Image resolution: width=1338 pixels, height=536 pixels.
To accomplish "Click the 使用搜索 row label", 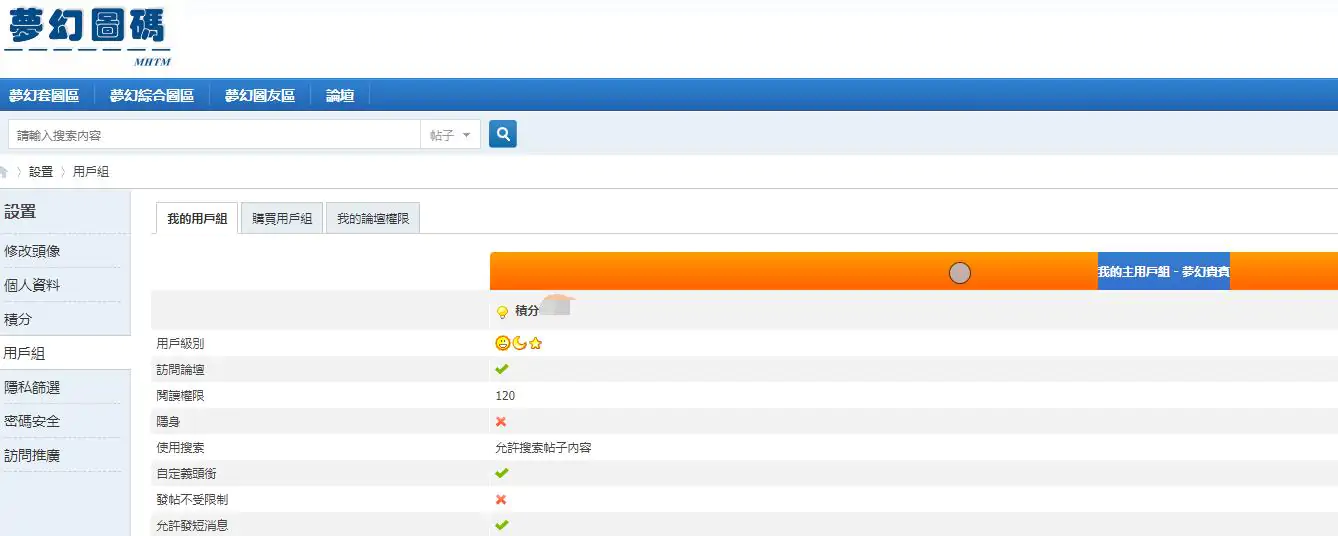I will click(180, 448).
